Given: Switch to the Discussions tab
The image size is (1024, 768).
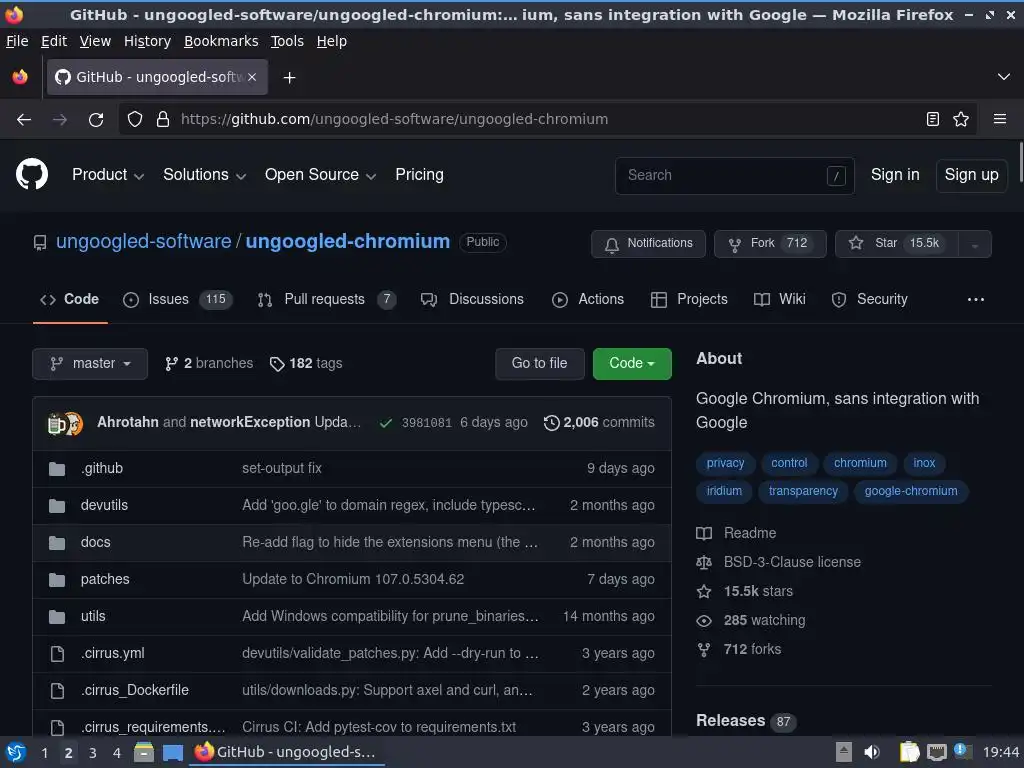Looking at the screenshot, I should click(472, 299).
